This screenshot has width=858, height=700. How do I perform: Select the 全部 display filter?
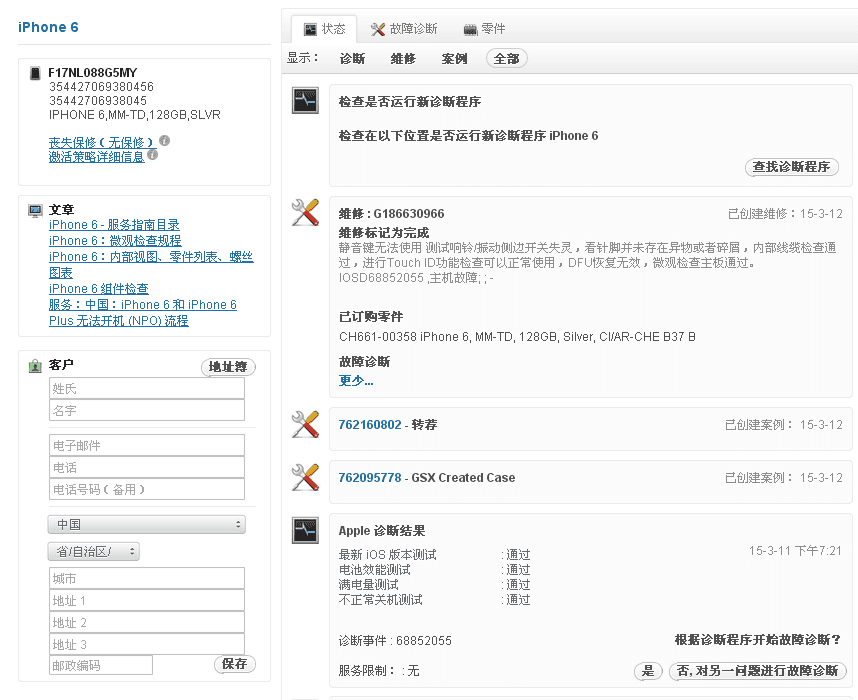pyautogui.click(x=507, y=59)
